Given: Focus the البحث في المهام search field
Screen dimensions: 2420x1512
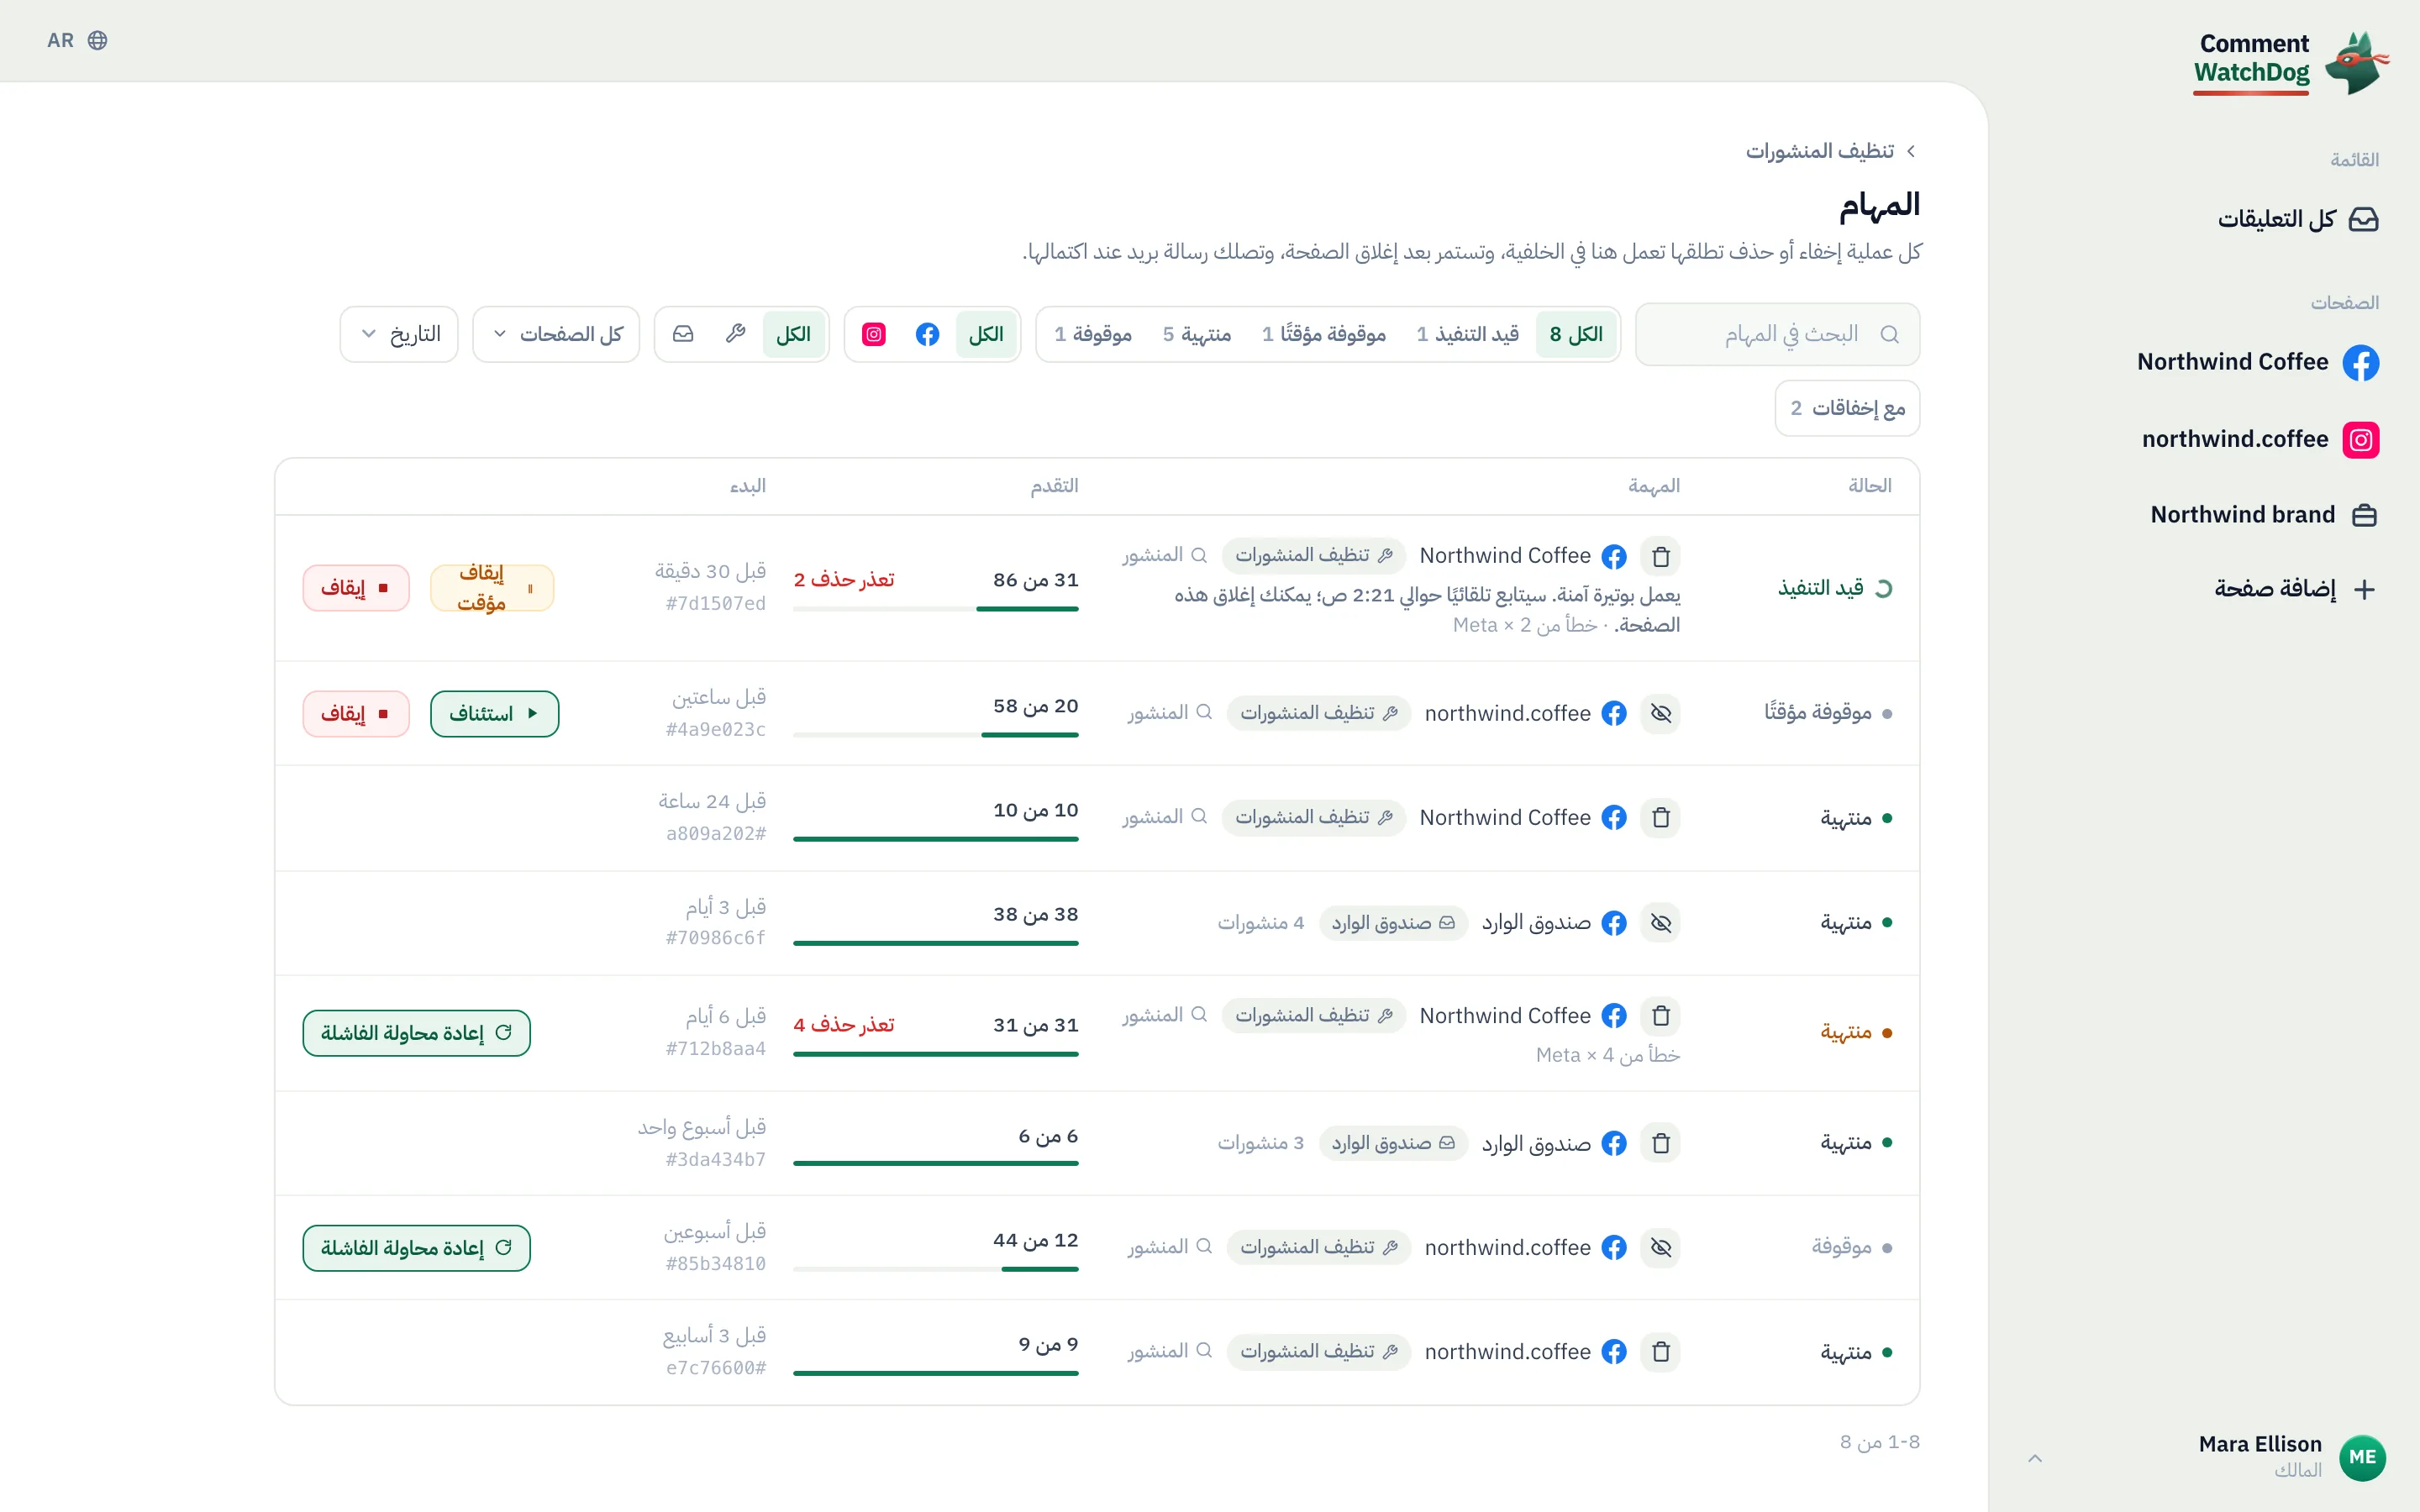Looking at the screenshot, I should tap(1777, 334).
